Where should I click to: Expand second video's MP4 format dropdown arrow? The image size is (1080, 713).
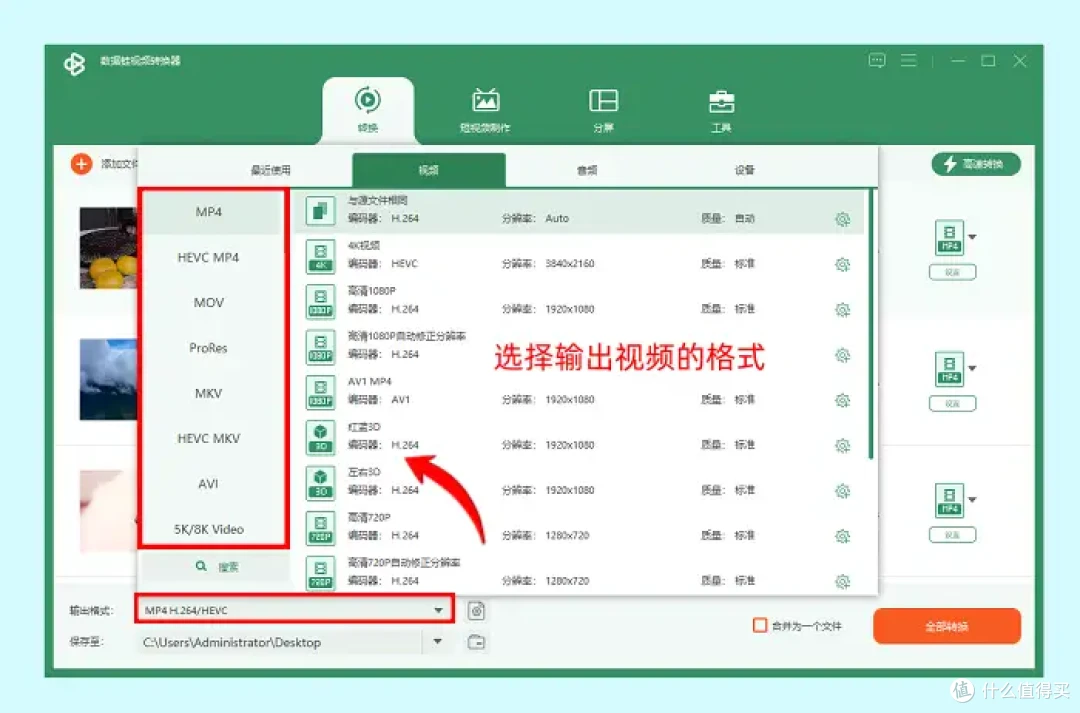tap(972, 369)
